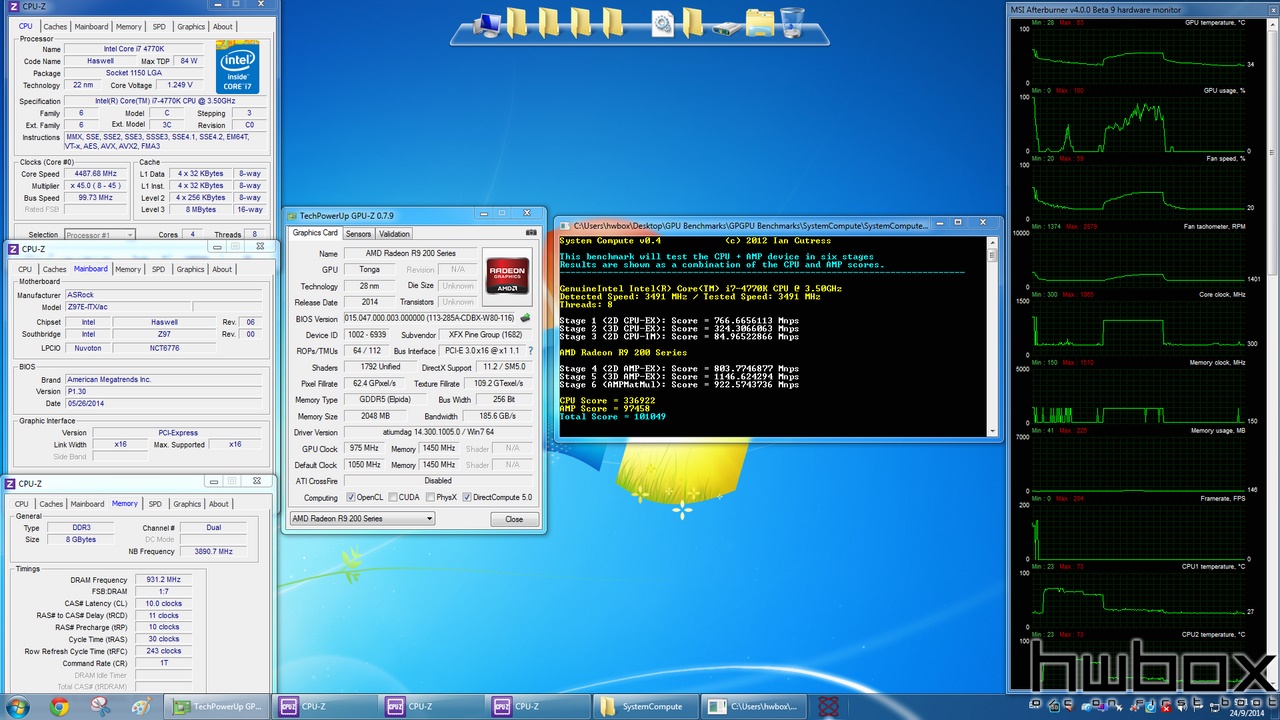Open the About tab in the bottom CPU-Z window
The height and width of the screenshot is (720, 1280).
(x=219, y=504)
